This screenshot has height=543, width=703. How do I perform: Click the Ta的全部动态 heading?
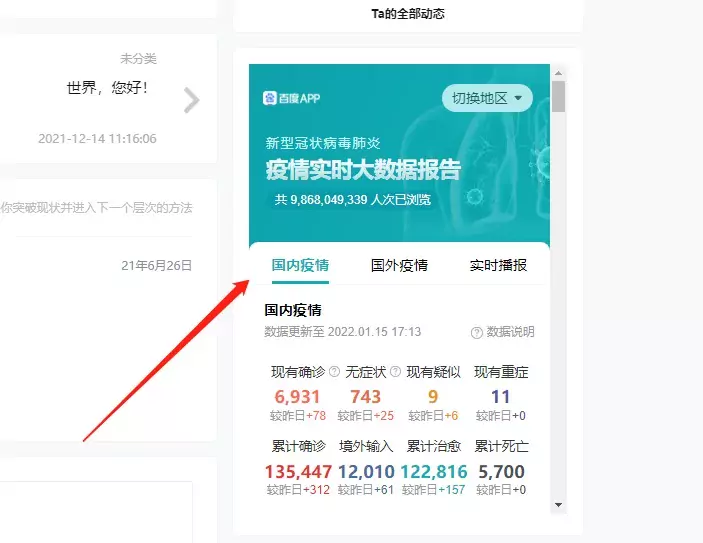pos(408,14)
